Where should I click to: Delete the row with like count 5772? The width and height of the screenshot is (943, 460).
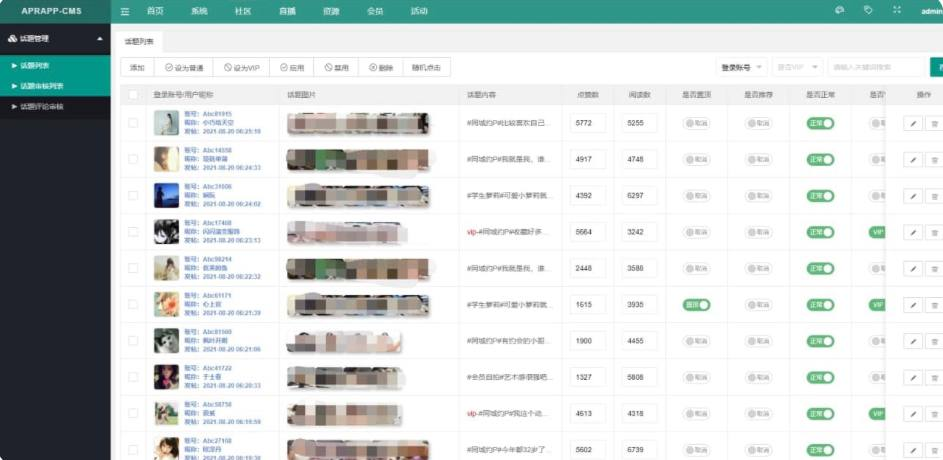[x=934, y=123]
